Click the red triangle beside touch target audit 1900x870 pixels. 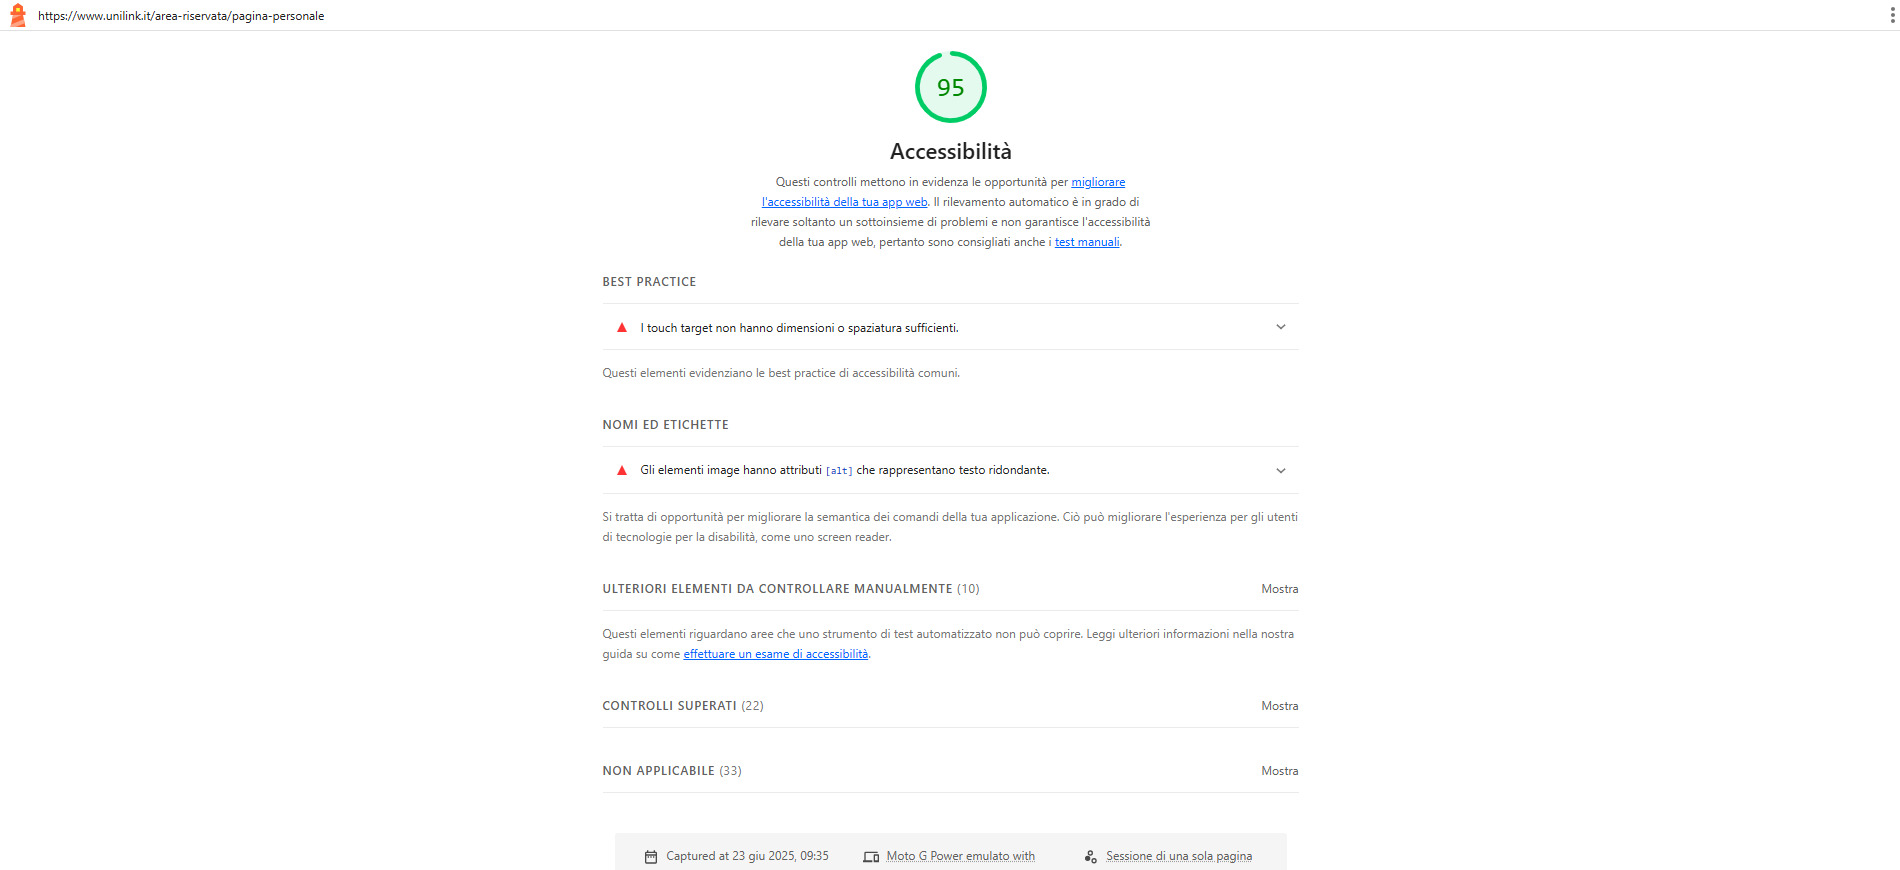[622, 327]
